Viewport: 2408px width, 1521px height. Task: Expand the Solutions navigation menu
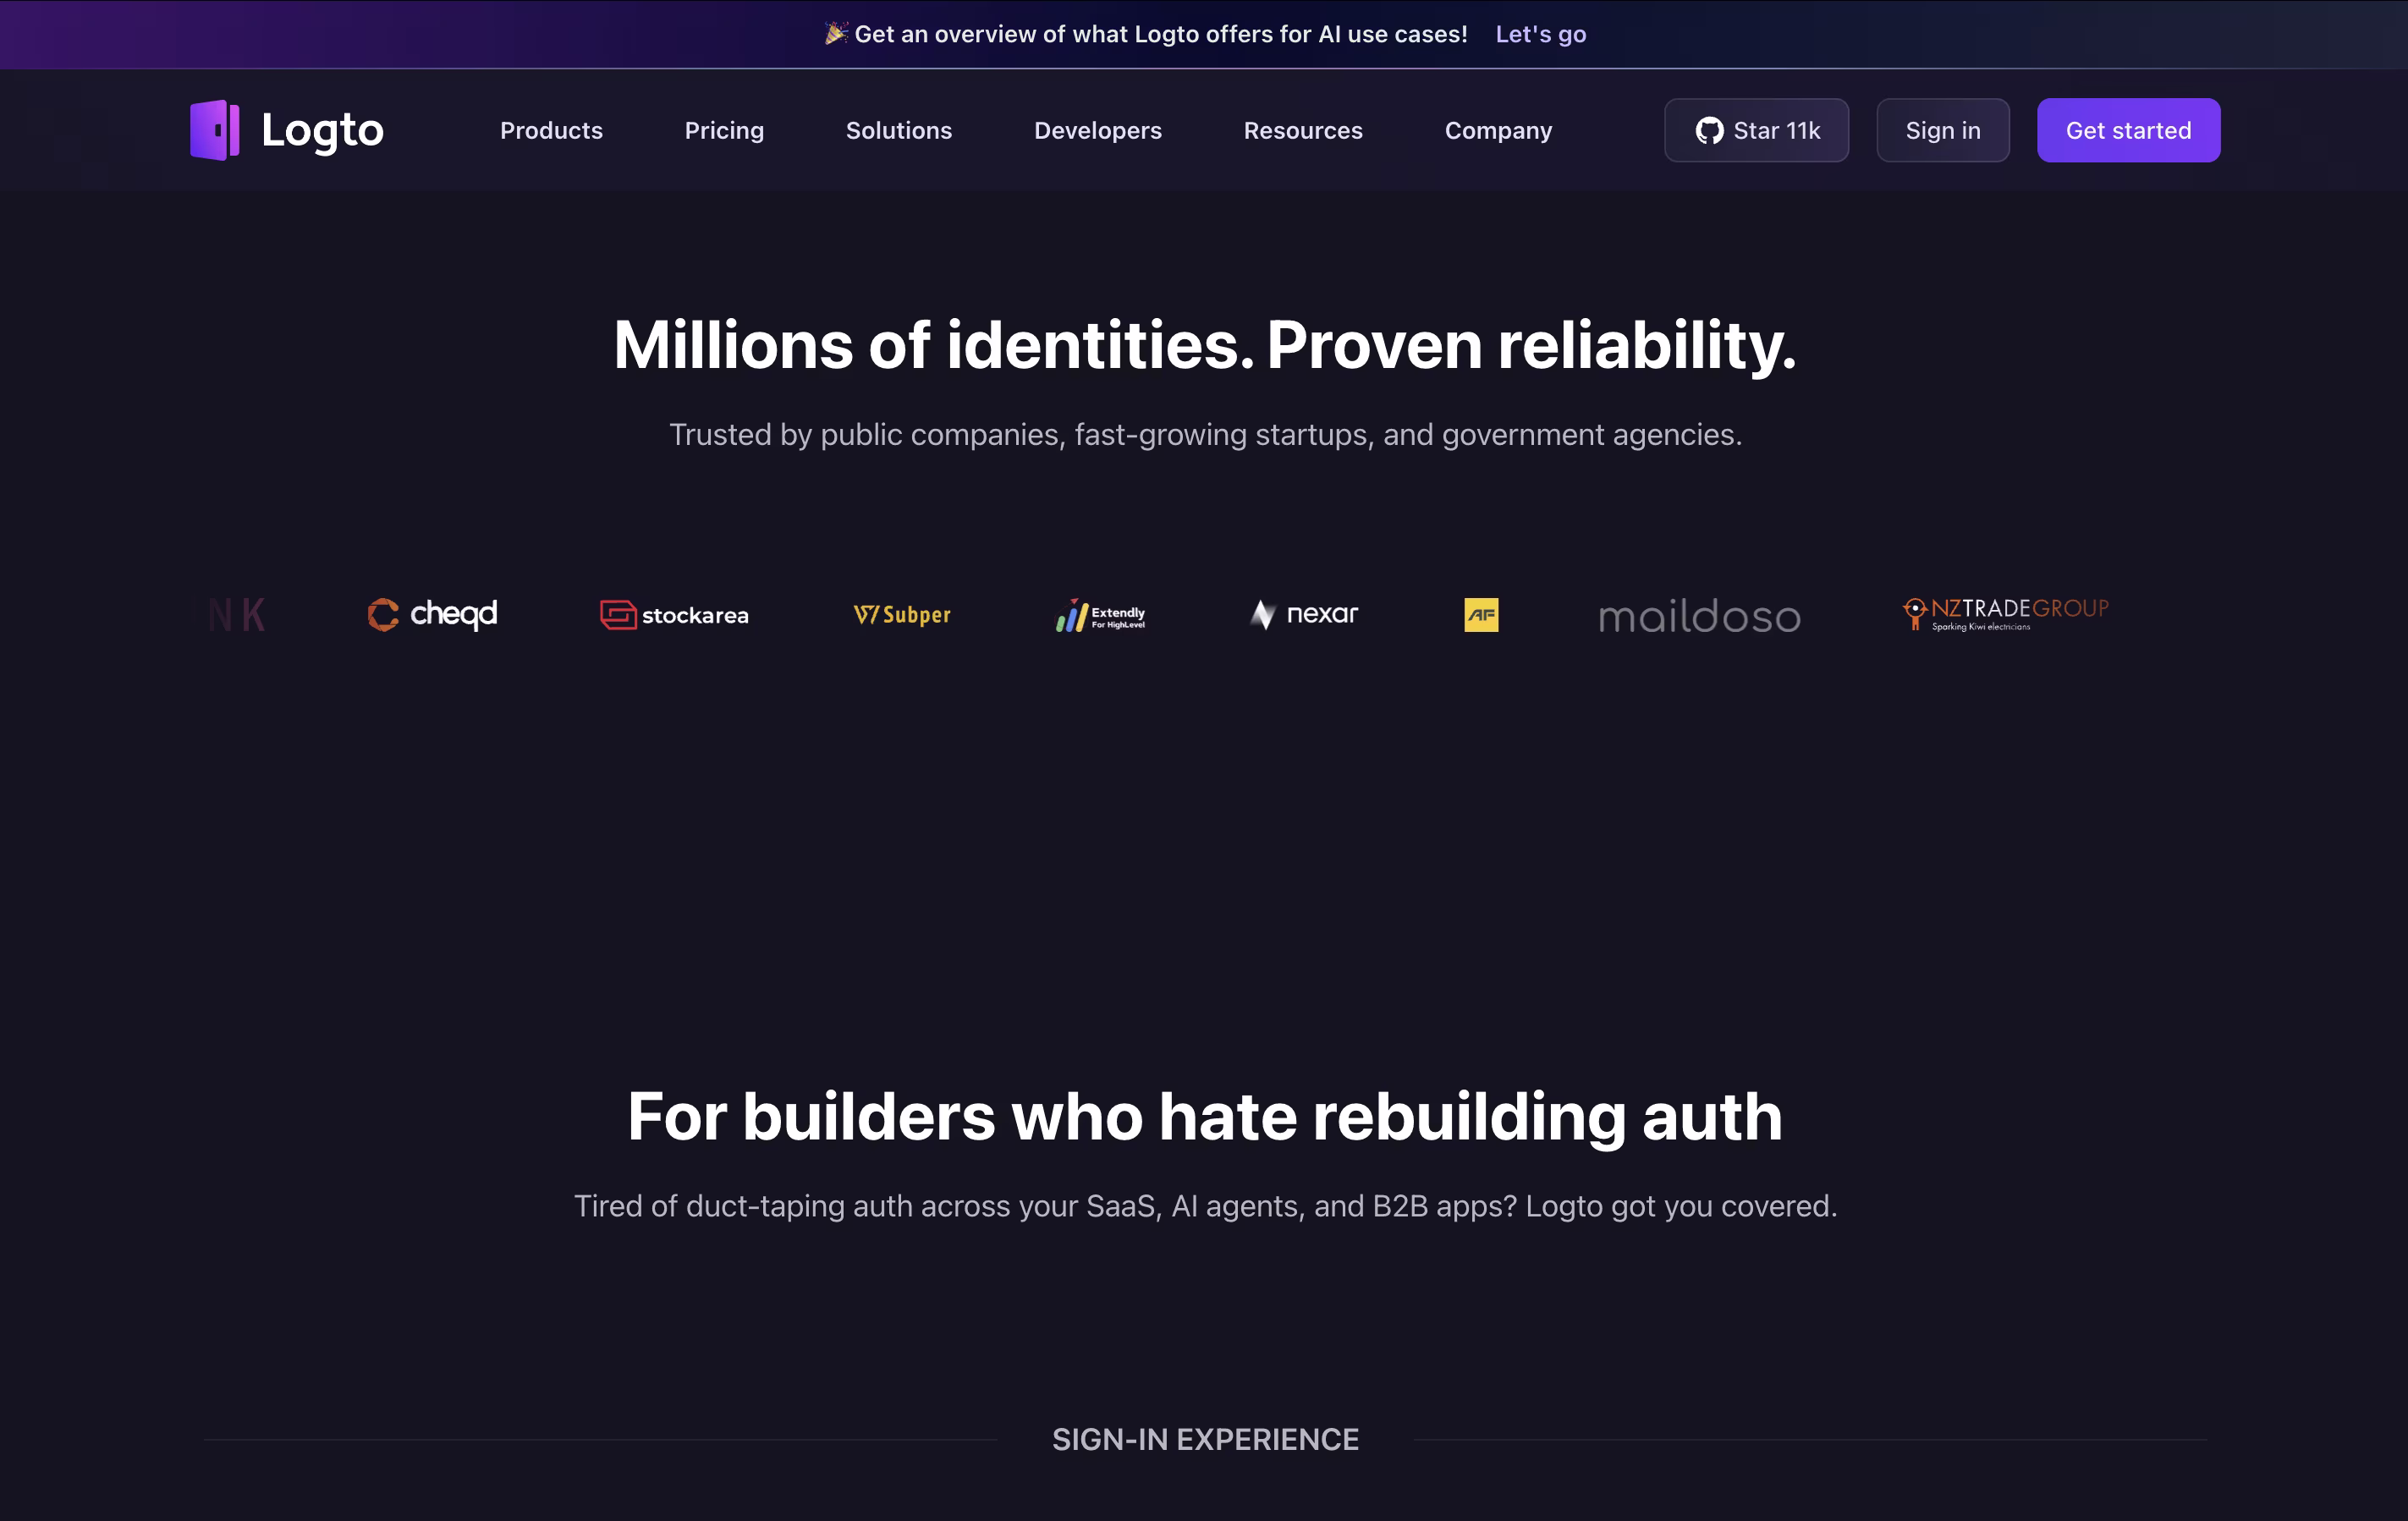[x=898, y=131]
